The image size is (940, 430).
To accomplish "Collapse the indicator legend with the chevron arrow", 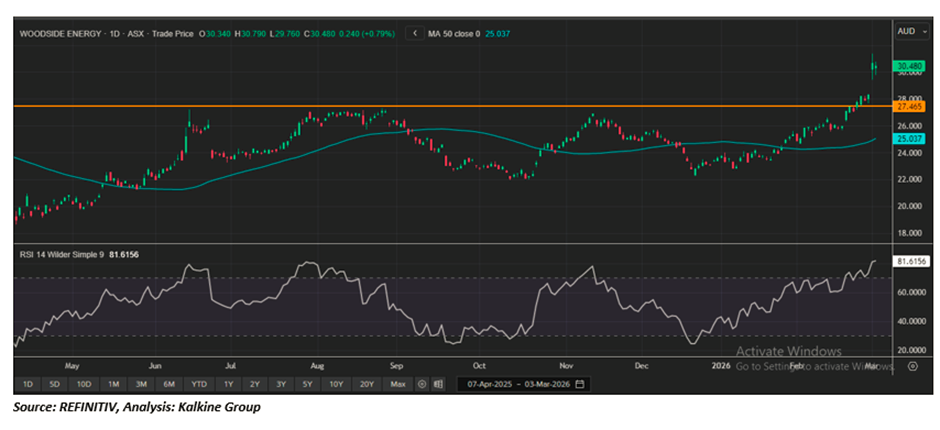I will tap(414, 34).
